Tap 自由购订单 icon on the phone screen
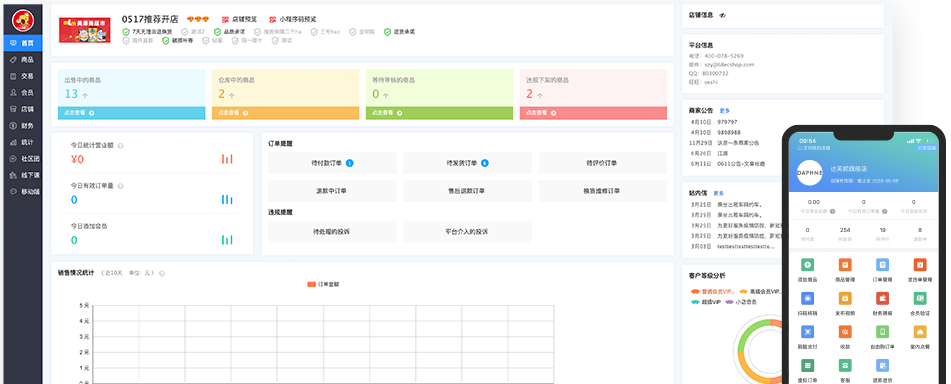The height and width of the screenshot is (384, 951). pos(882,332)
